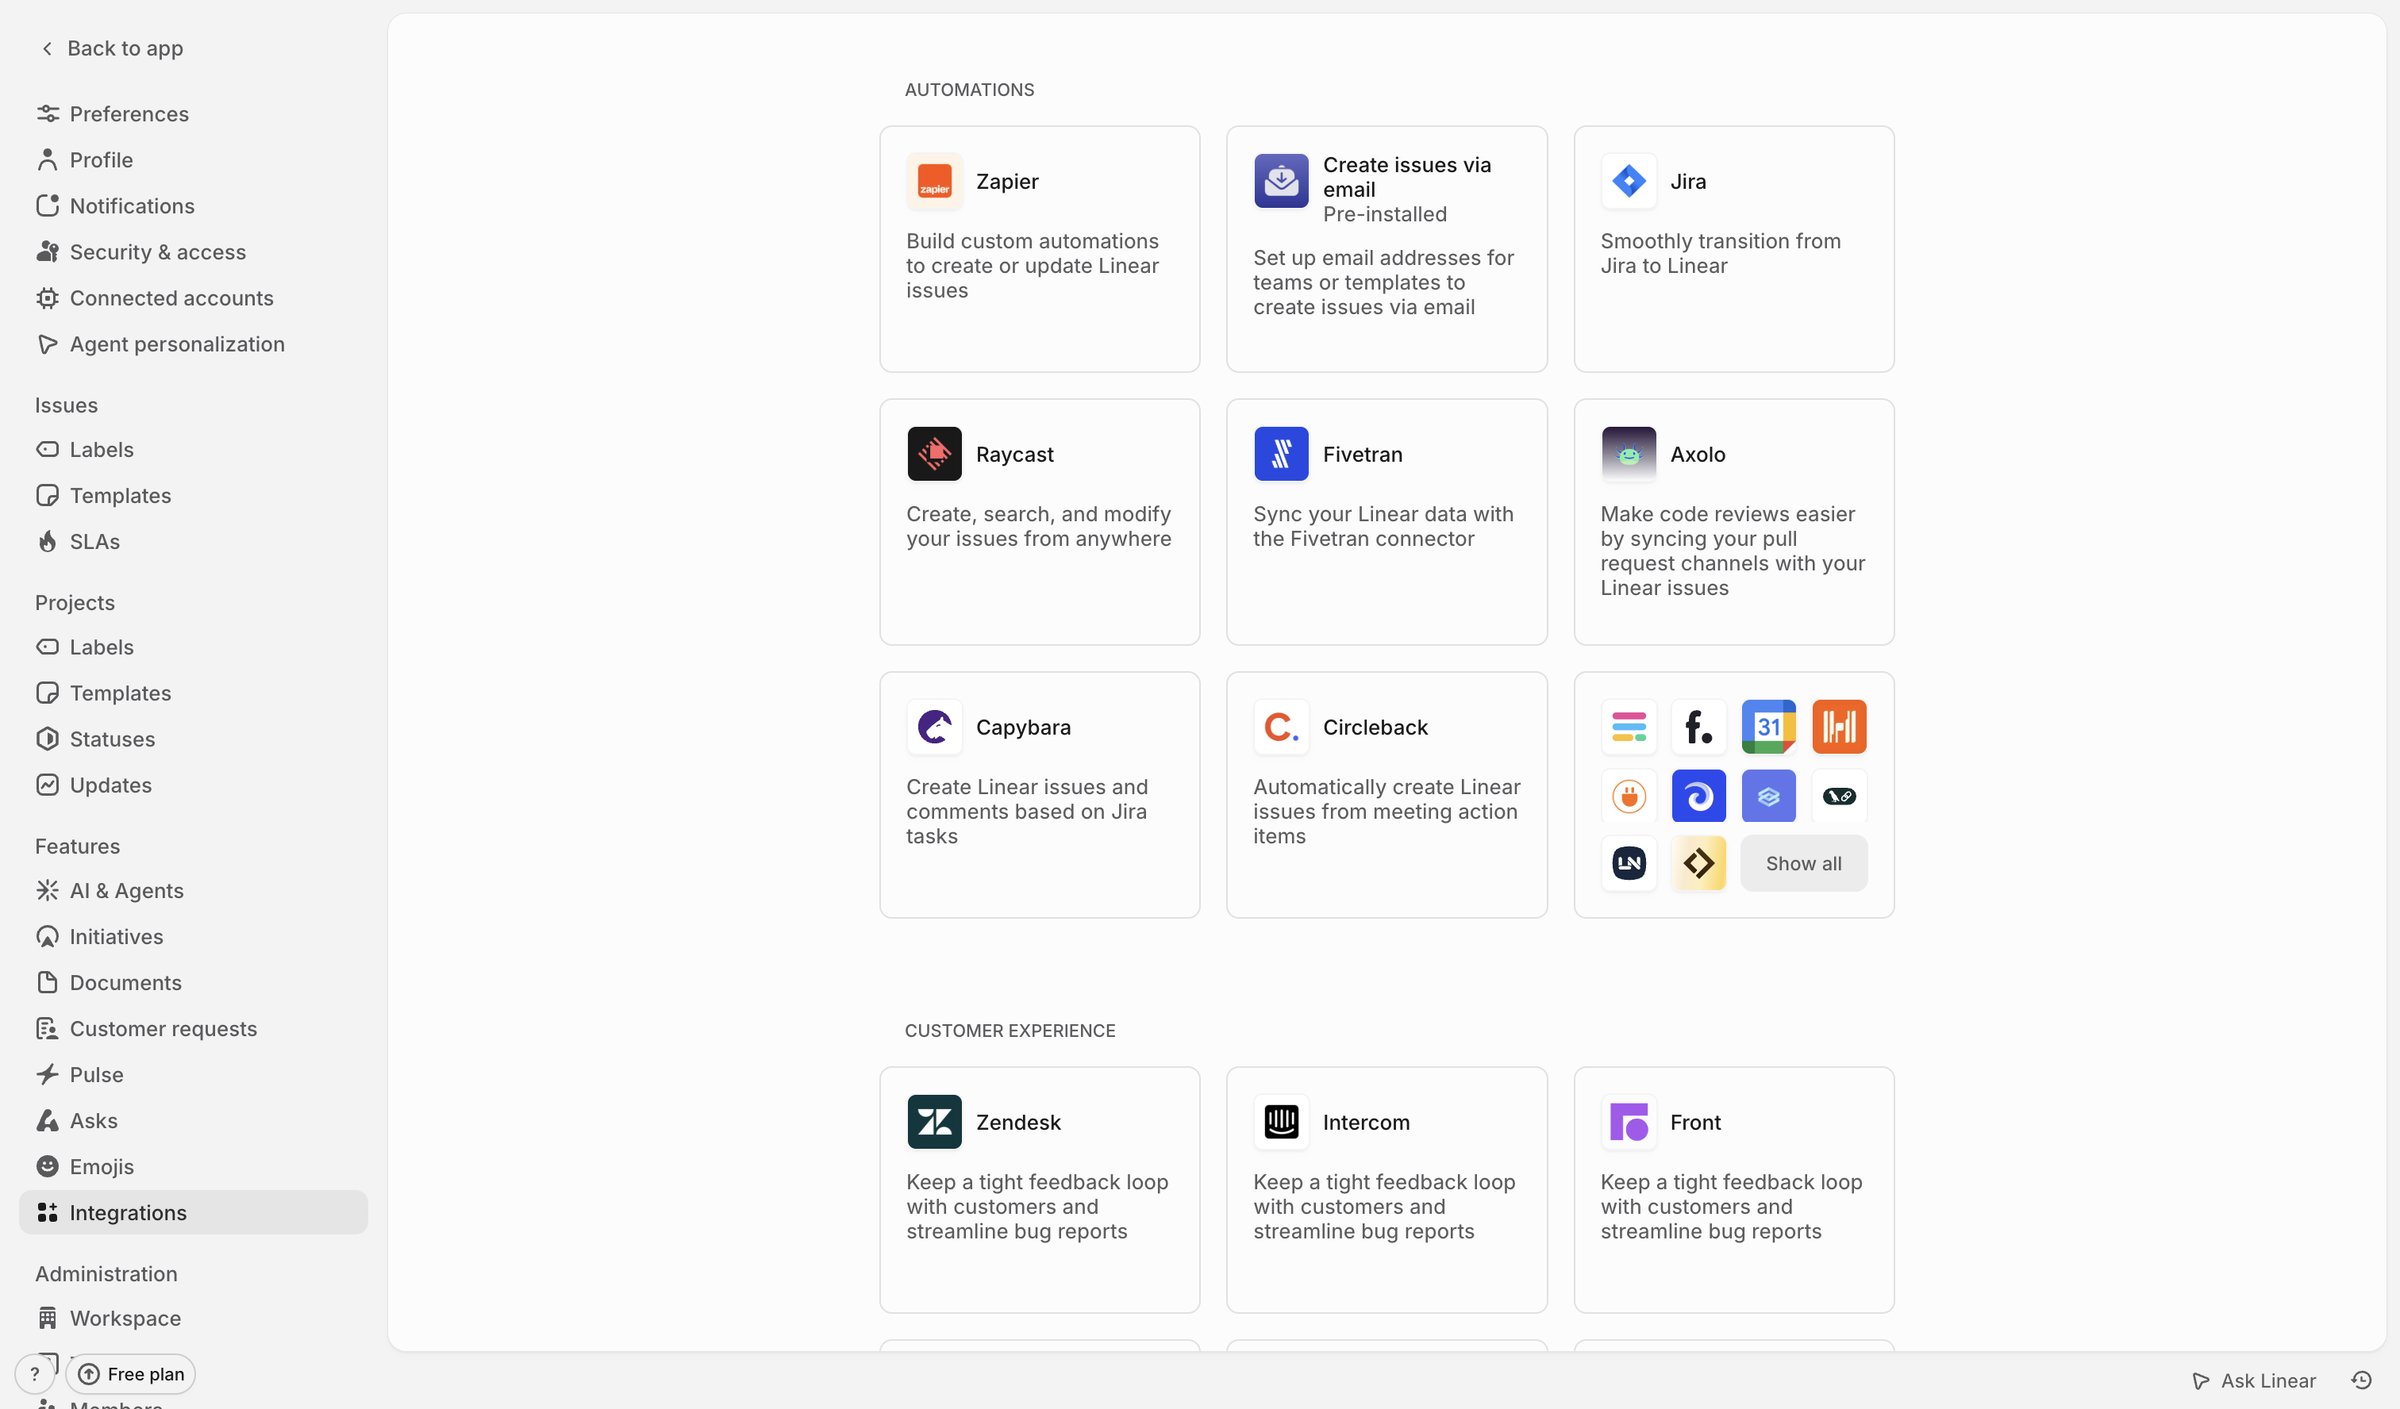Click the striped colored lines integration icon
2400x1409 pixels.
(1628, 727)
